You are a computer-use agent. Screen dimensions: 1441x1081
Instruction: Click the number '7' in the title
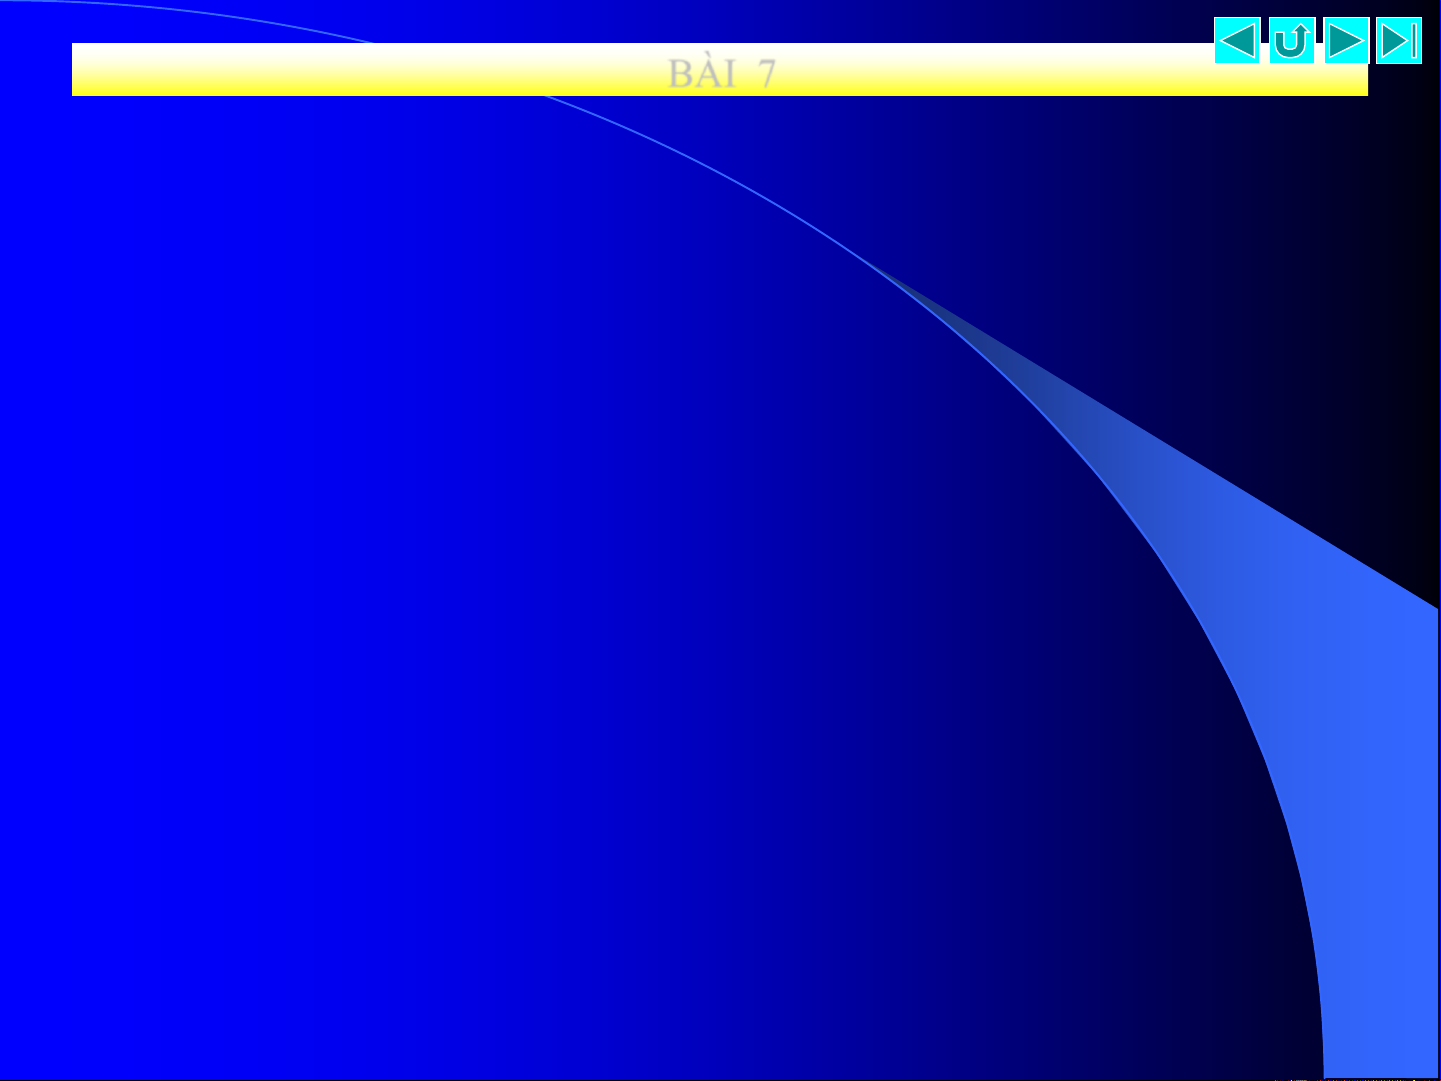pyautogui.click(x=766, y=73)
